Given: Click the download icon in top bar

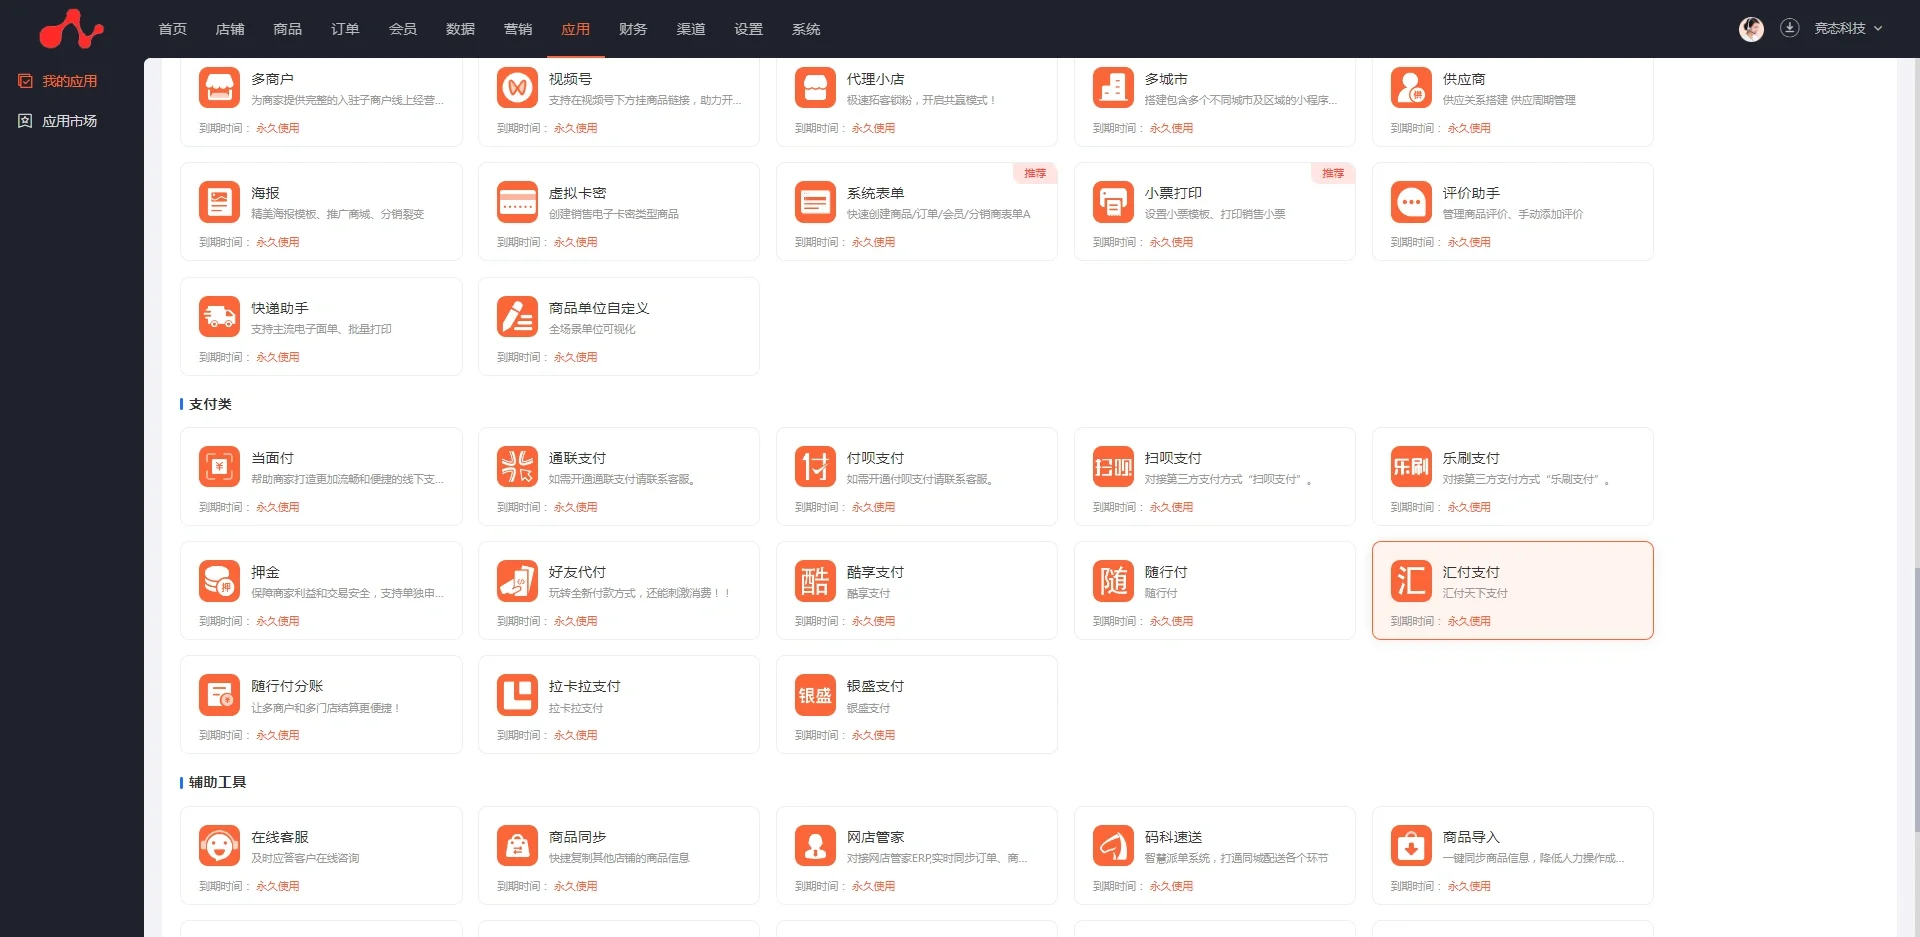Looking at the screenshot, I should click(x=1790, y=28).
